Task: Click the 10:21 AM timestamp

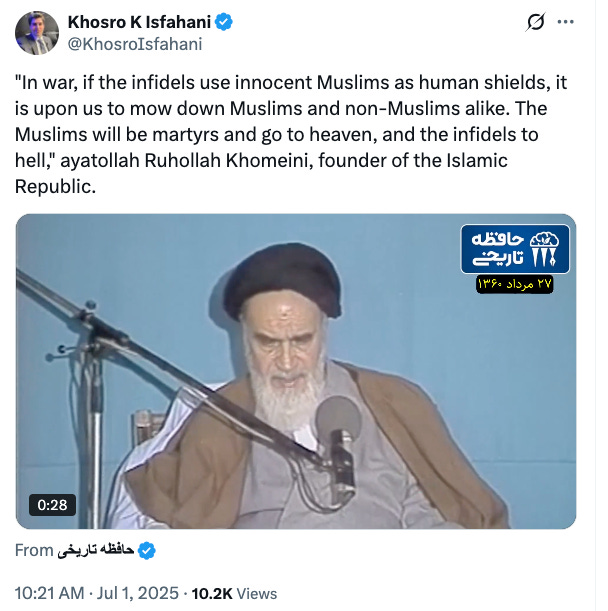Action: [49, 593]
